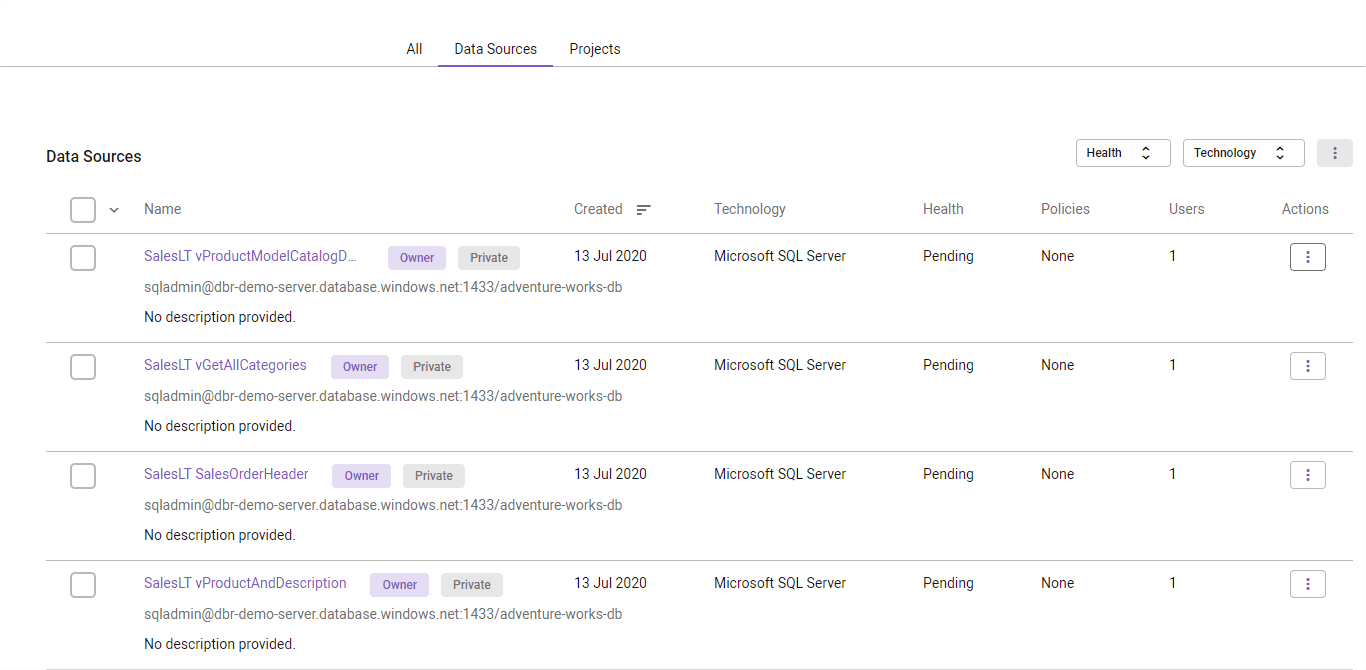Screen dimensions: 1366x670
Task: Click the sort icon next to Created column
Action: tap(644, 209)
